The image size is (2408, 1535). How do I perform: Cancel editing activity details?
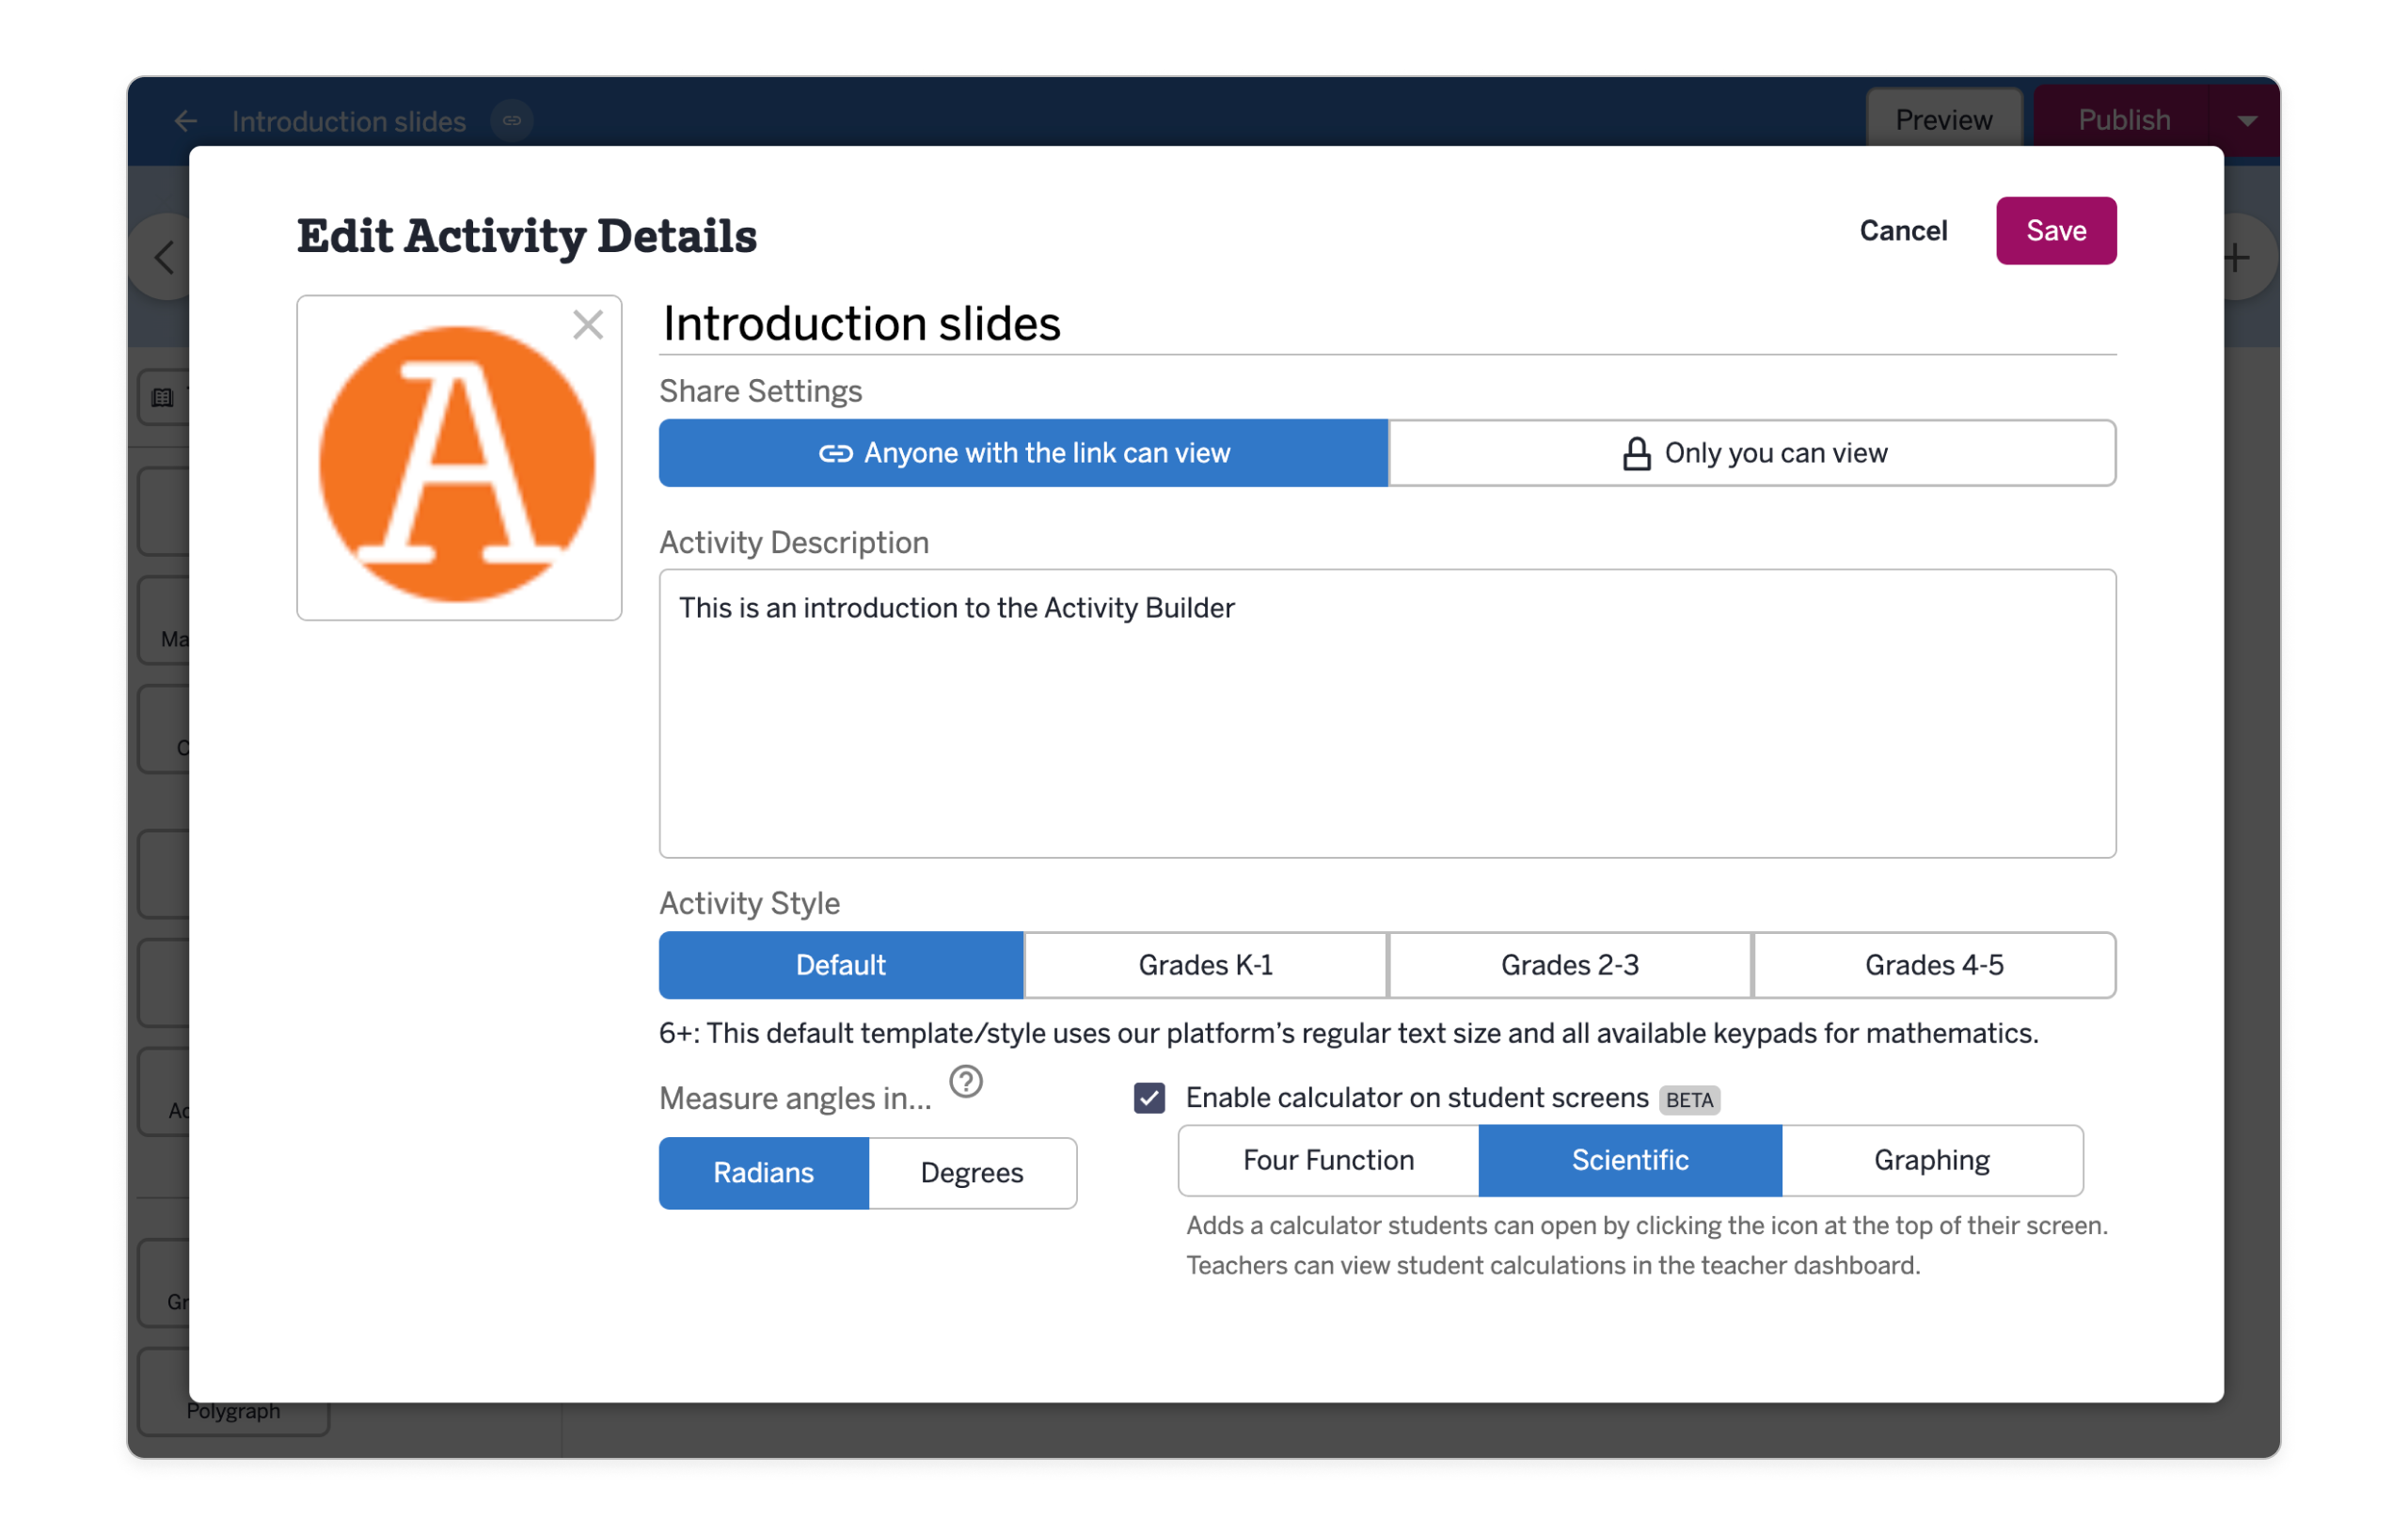(x=1903, y=231)
